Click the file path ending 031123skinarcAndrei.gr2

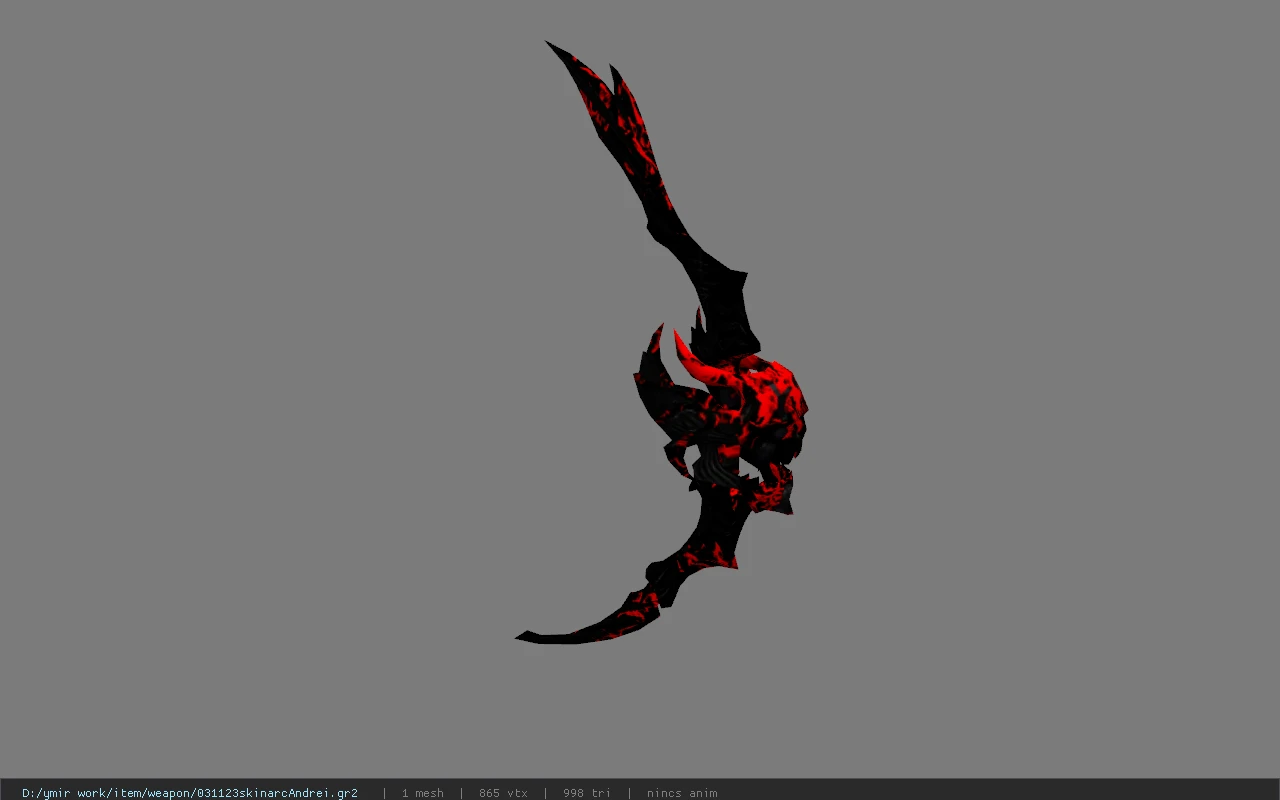coord(190,793)
